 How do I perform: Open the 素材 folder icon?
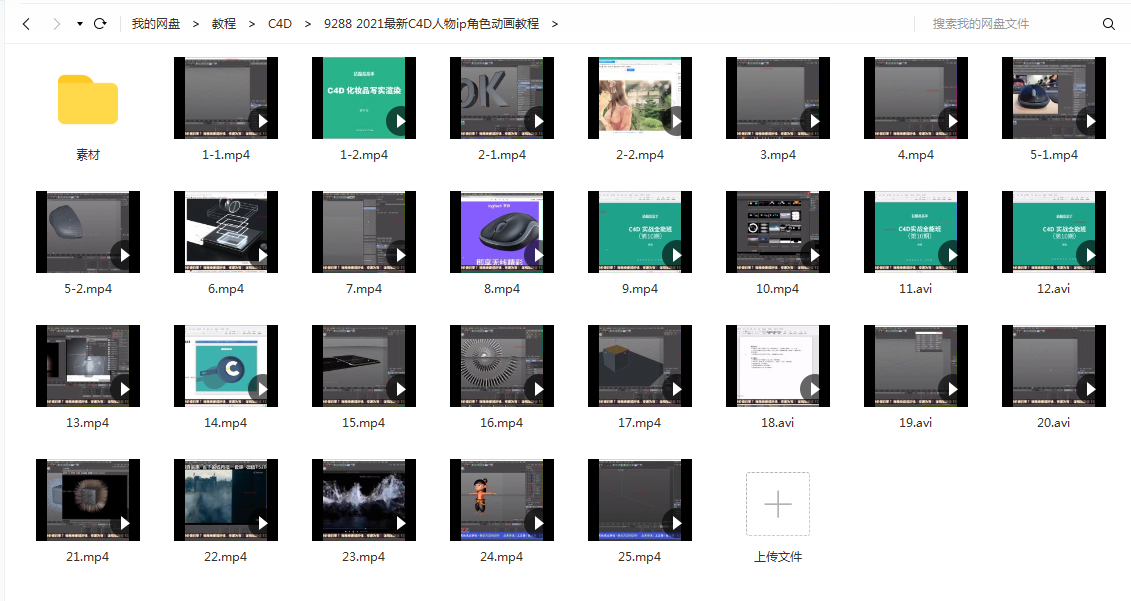click(x=88, y=99)
